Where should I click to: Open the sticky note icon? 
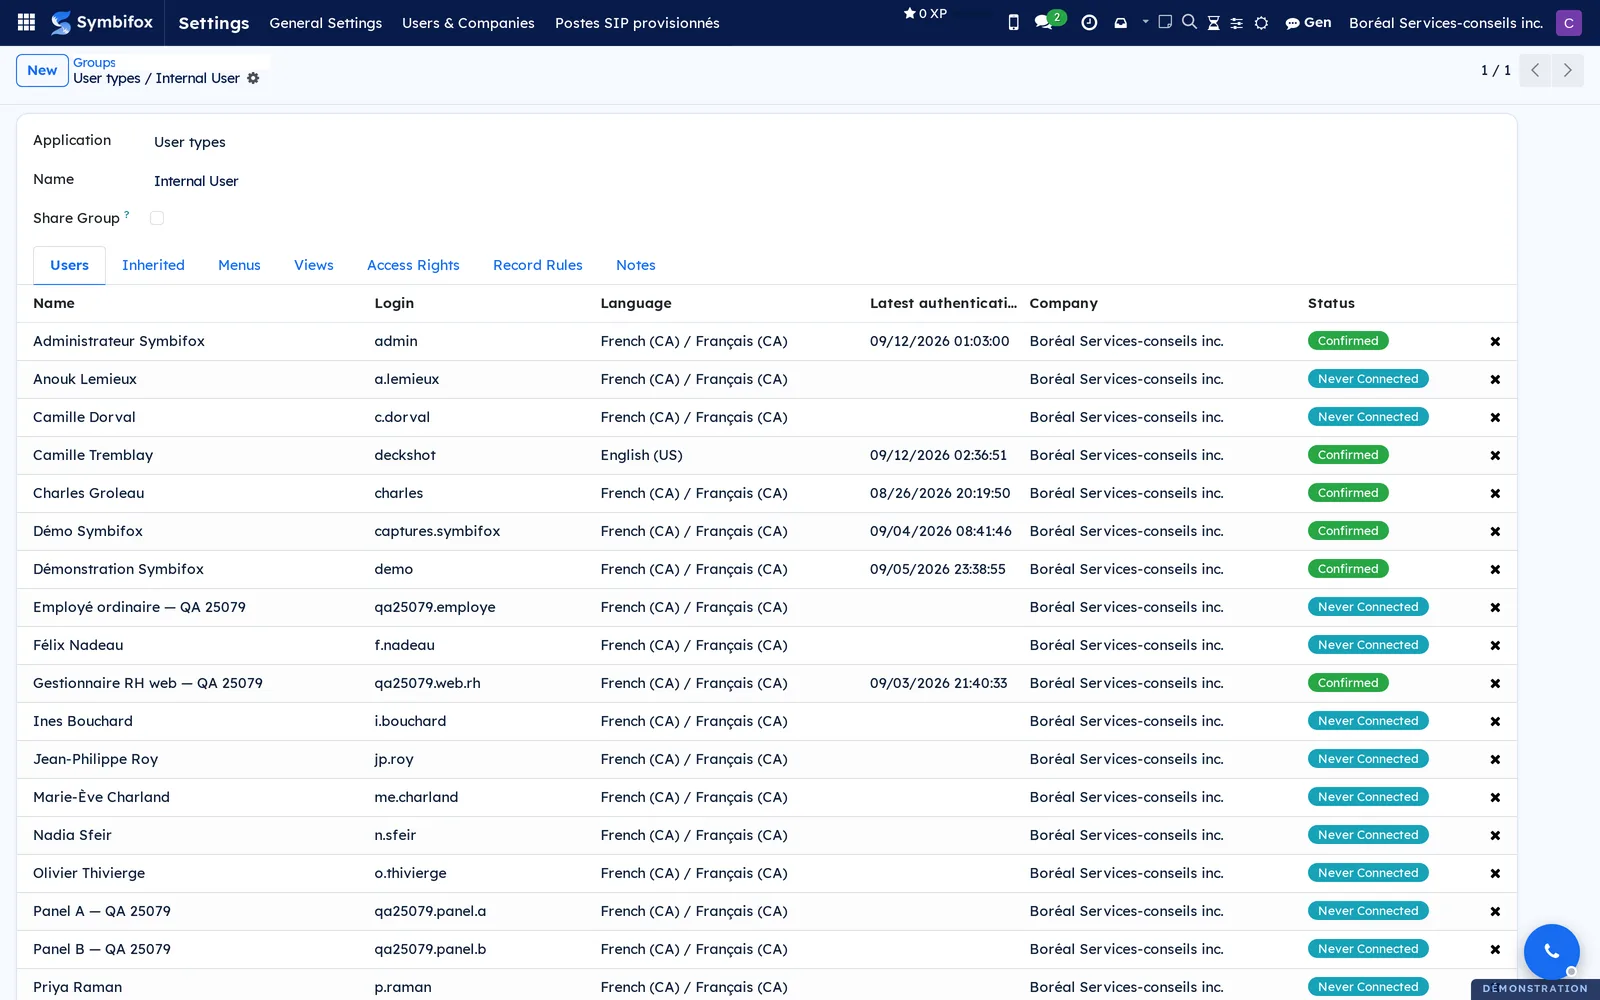pos(1165,21)
